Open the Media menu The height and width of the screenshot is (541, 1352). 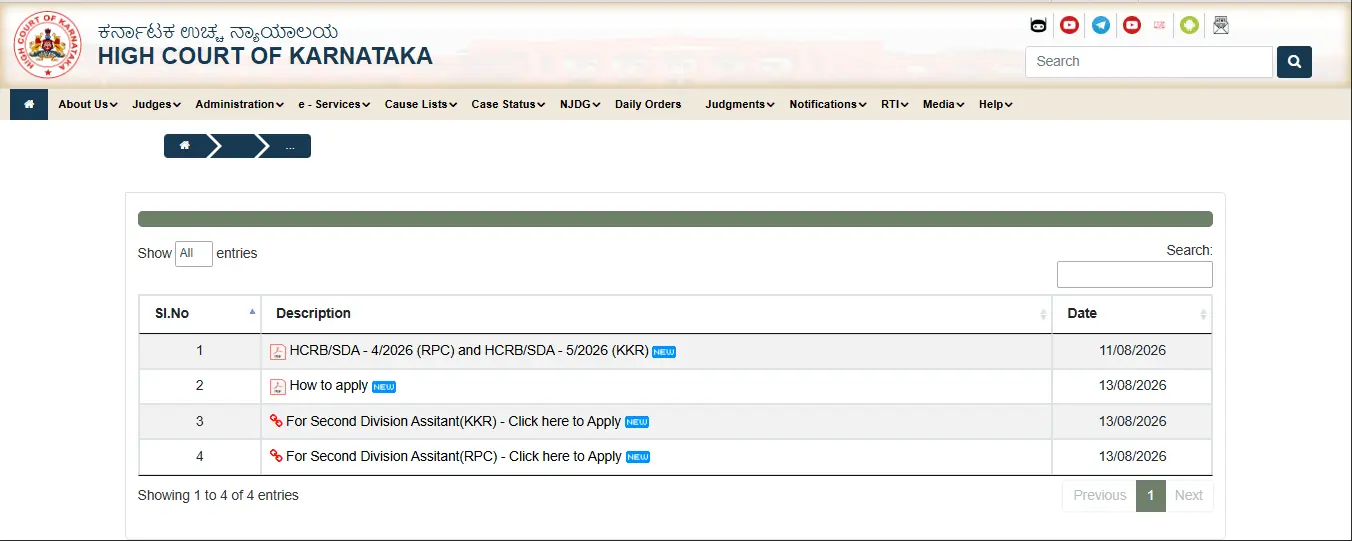click(x=943, y=104)
